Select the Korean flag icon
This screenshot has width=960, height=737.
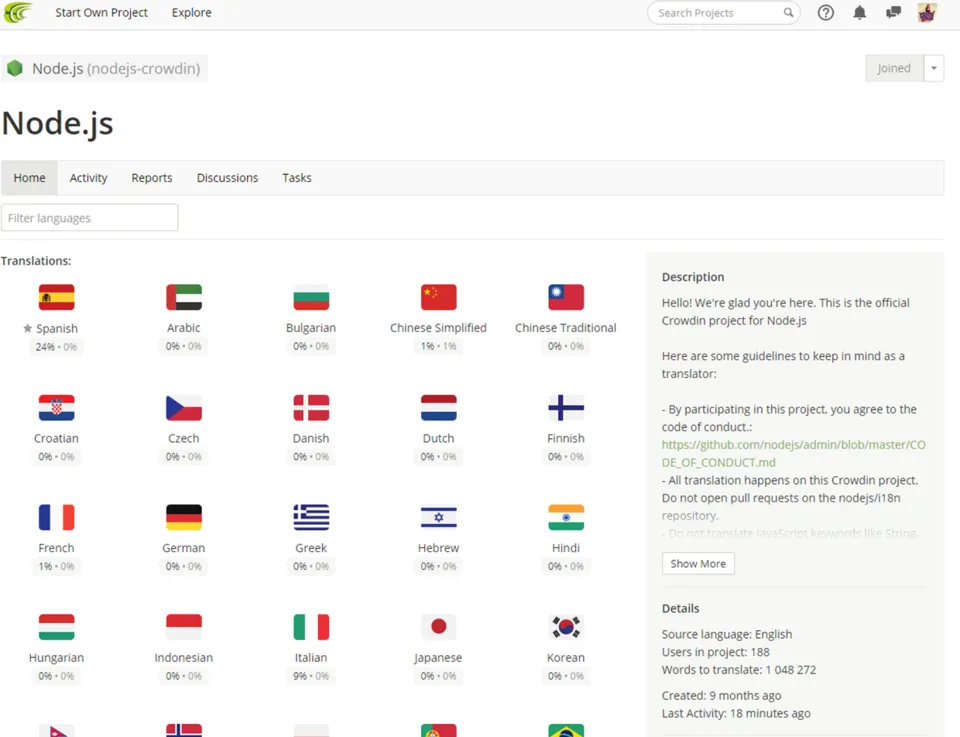pyautogui.click(x=566, y=627)
